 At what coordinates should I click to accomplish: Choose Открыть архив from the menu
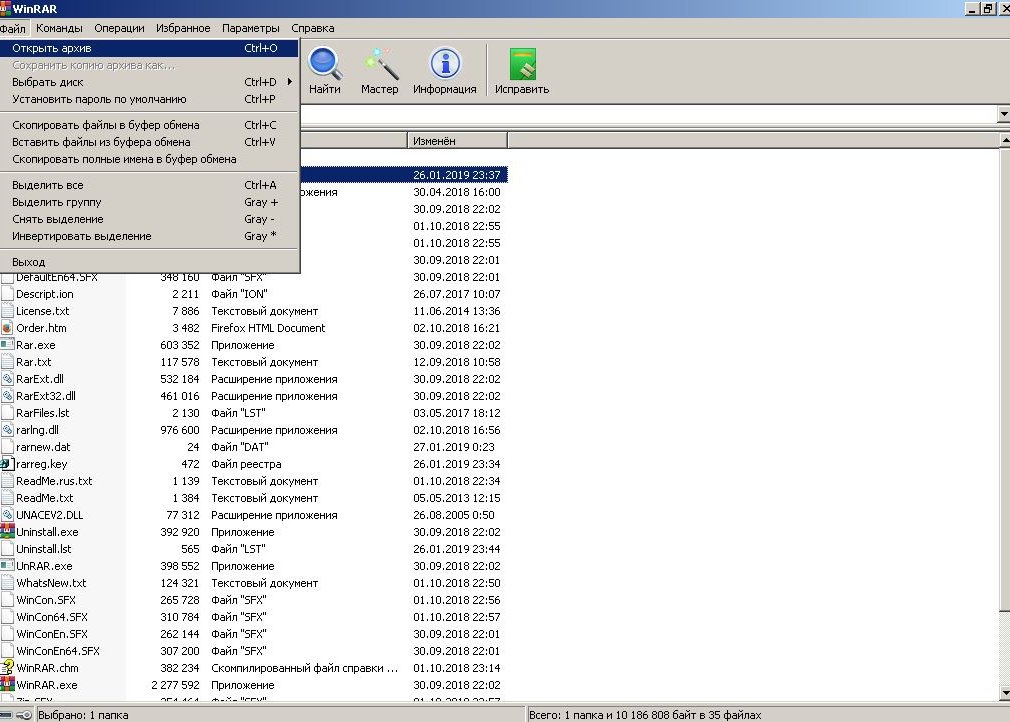149,48
